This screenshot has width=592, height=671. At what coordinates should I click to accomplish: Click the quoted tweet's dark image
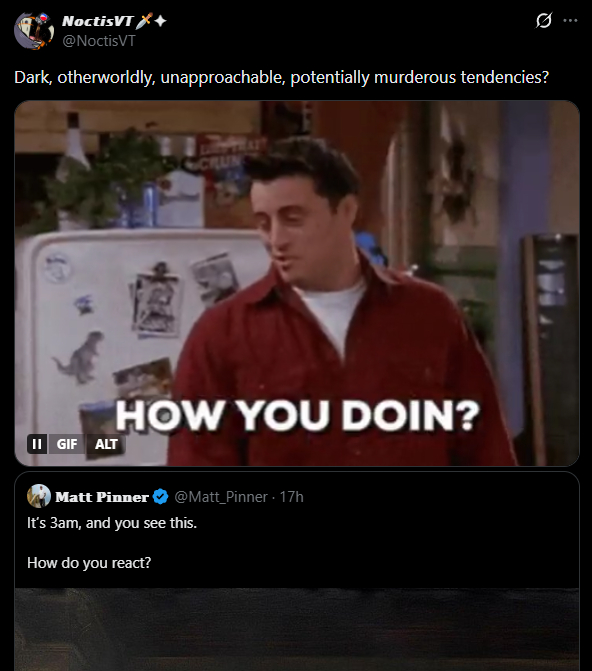(297, 629)
